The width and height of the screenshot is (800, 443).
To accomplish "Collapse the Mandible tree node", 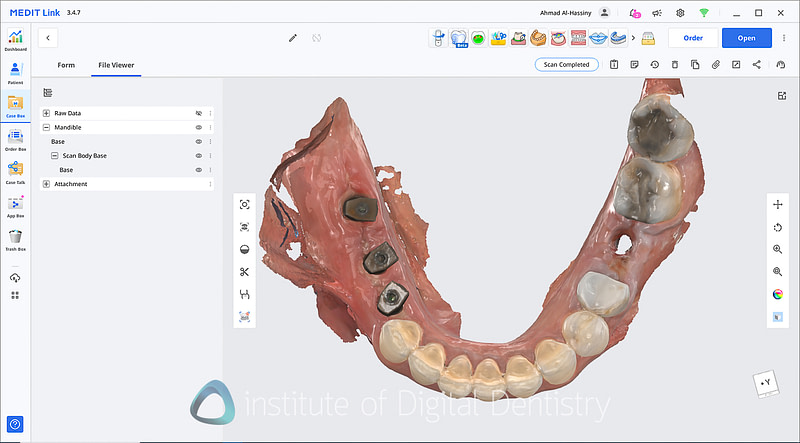I will click(46, 128).
